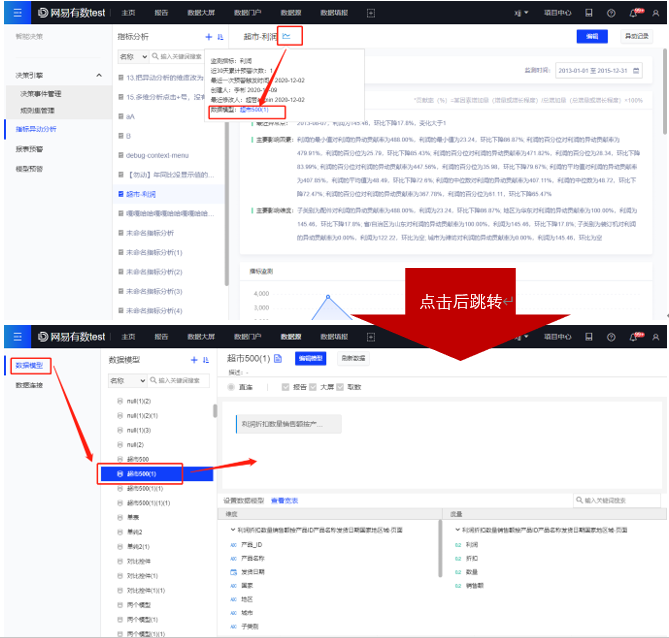Click the document icon beside 超市500(1) title
Viewport: 669px width, 638px height.
[x=278, y=358]
